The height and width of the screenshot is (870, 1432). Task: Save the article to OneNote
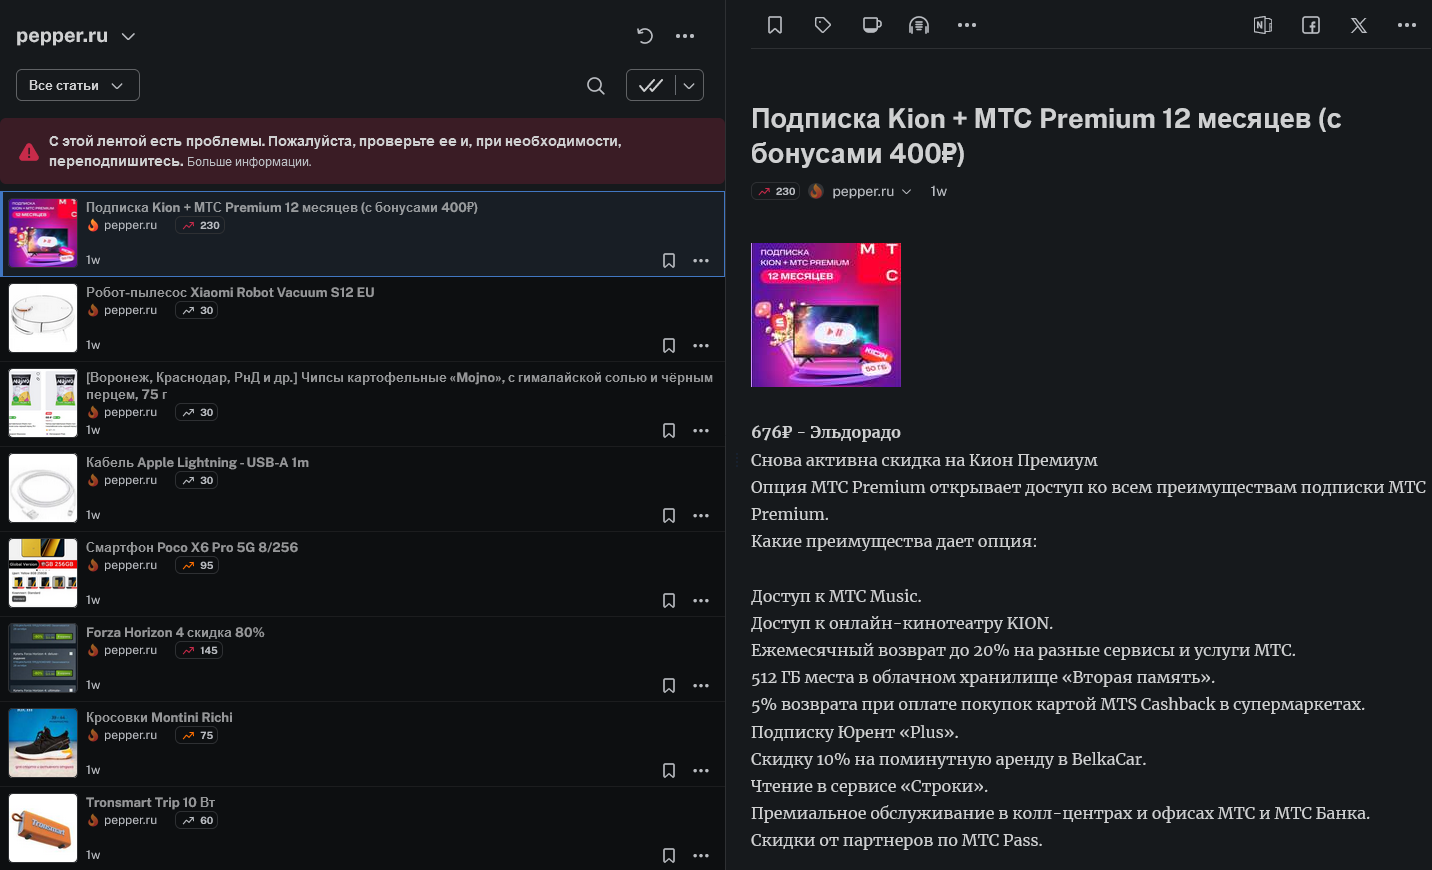point(1263,25)
